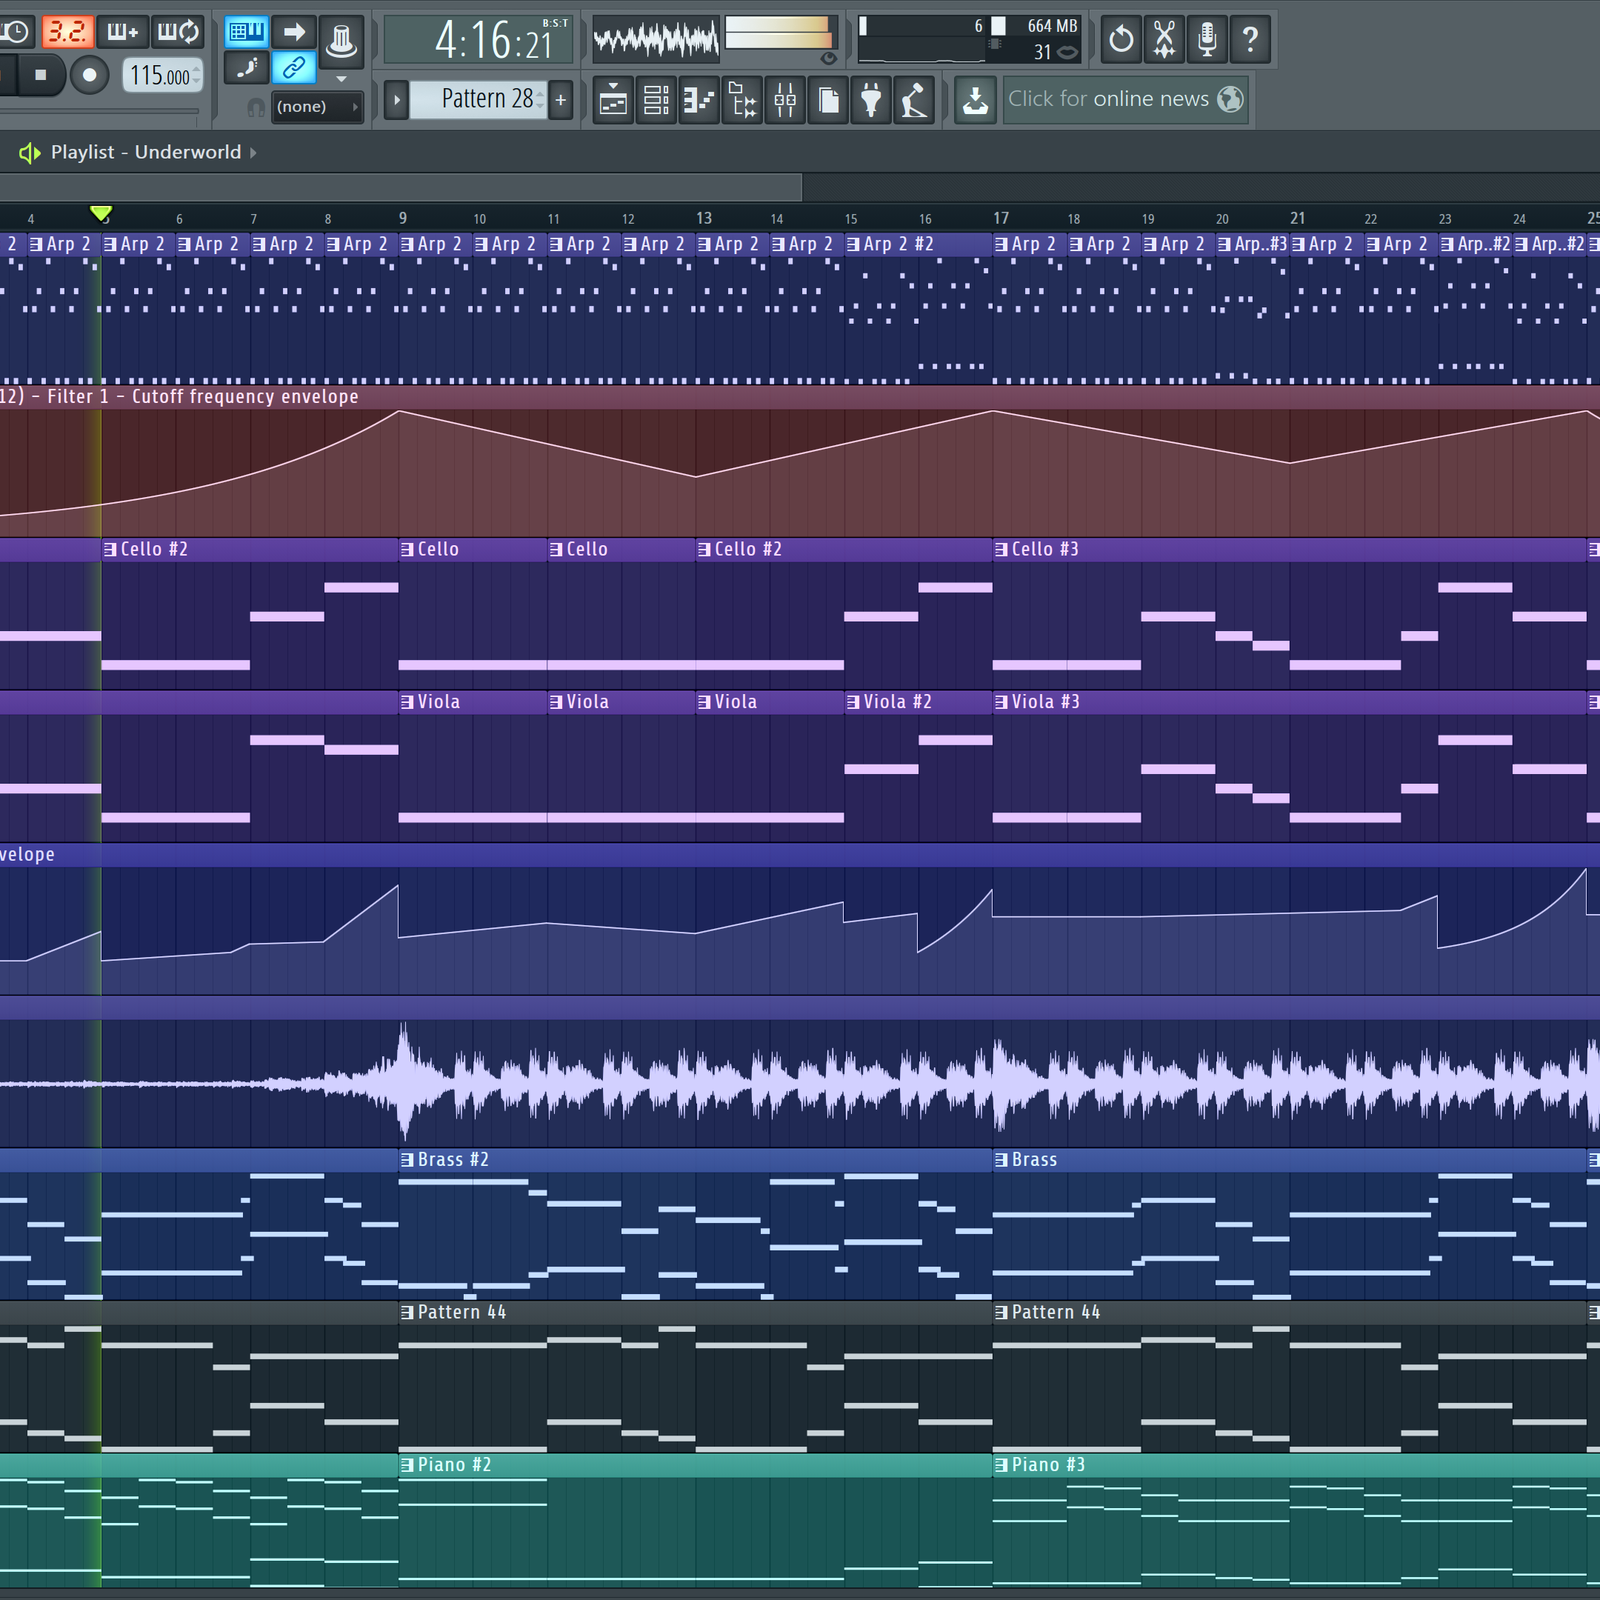
Task: Click the microphone one-click recording icon
Action: coord(1208,40)
